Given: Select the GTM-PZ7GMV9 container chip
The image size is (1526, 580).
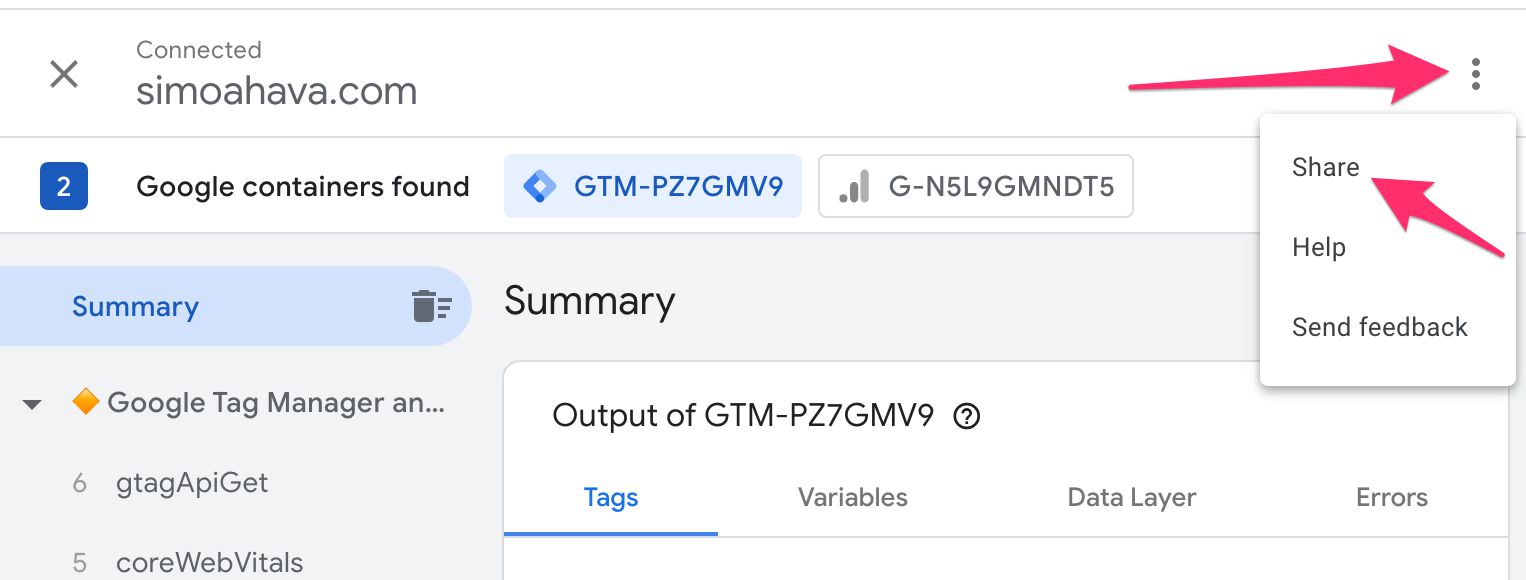Looking at the screenshot, I should tap(653, 186).
